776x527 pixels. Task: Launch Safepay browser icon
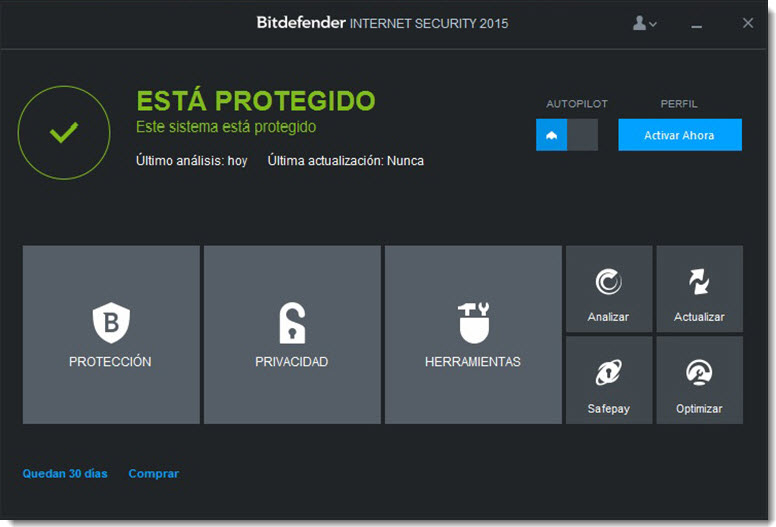(608, 373)
